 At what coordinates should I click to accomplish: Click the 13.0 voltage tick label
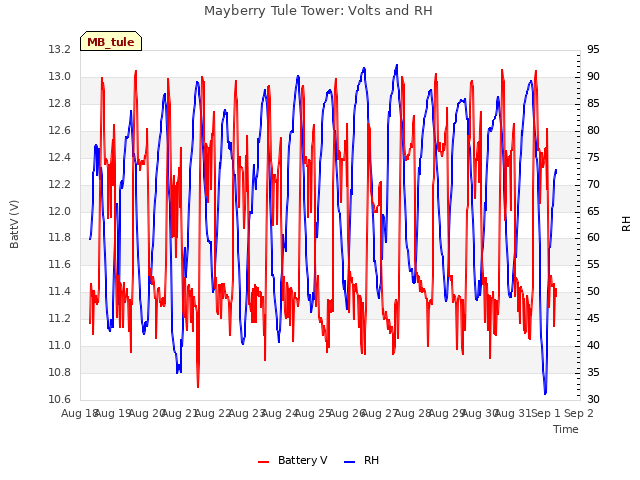tap(60, 77)
